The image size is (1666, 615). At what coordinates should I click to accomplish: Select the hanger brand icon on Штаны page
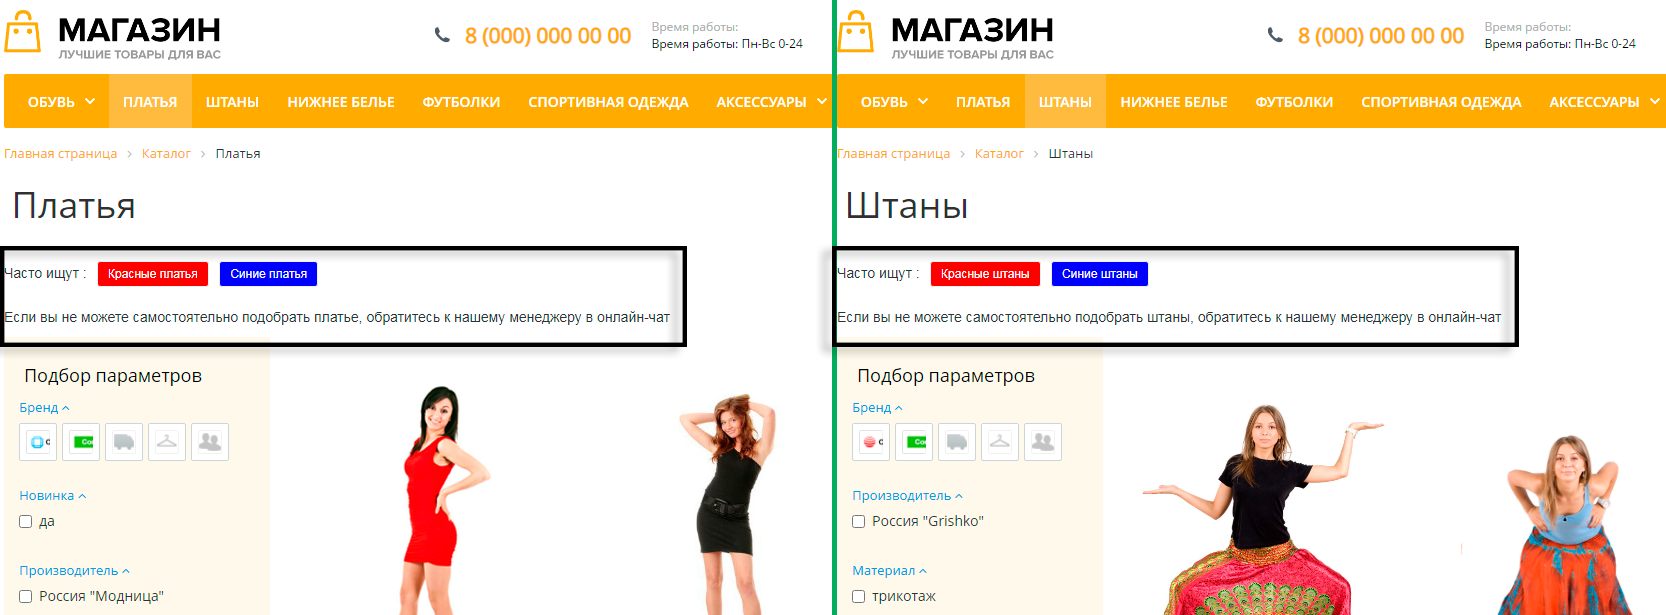(1000, 442)
